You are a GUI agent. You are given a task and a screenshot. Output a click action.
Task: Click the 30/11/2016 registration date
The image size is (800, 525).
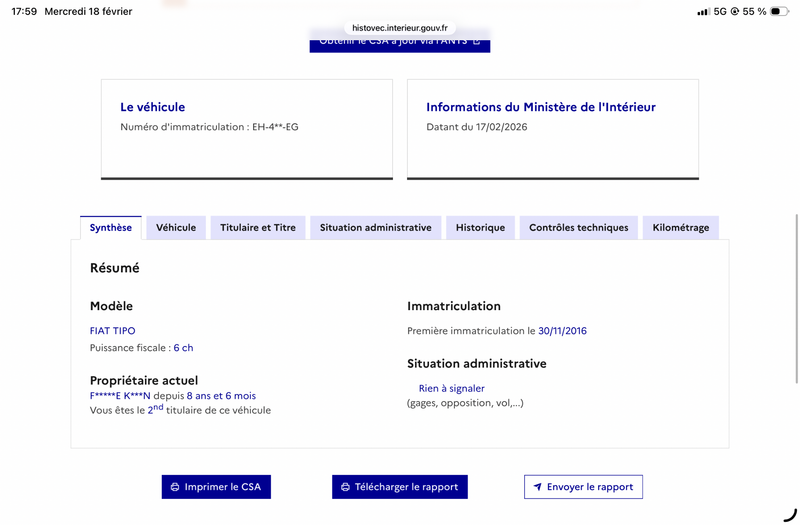562,331
